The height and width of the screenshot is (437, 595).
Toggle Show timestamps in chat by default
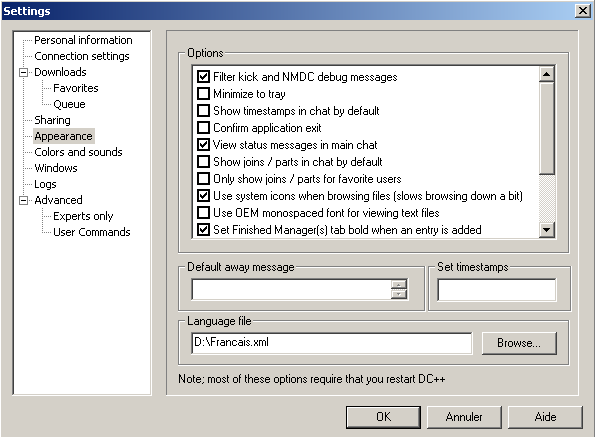pos(203,111)
